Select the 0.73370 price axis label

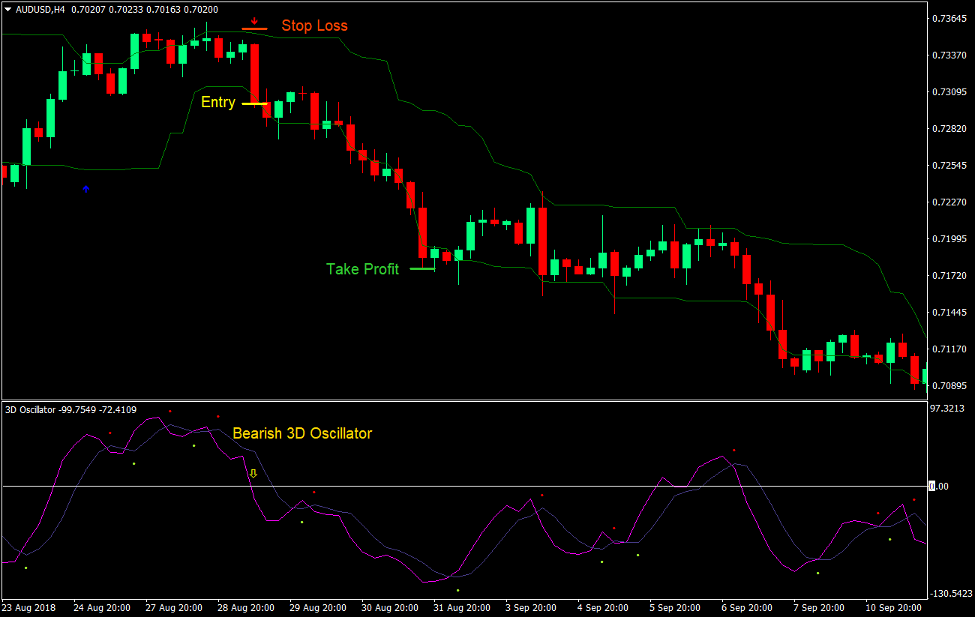(949, 55)
